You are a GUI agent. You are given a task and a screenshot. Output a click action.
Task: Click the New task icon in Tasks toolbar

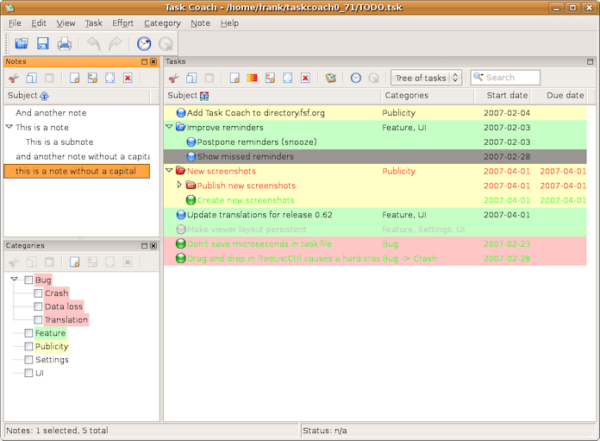point(233,77)
